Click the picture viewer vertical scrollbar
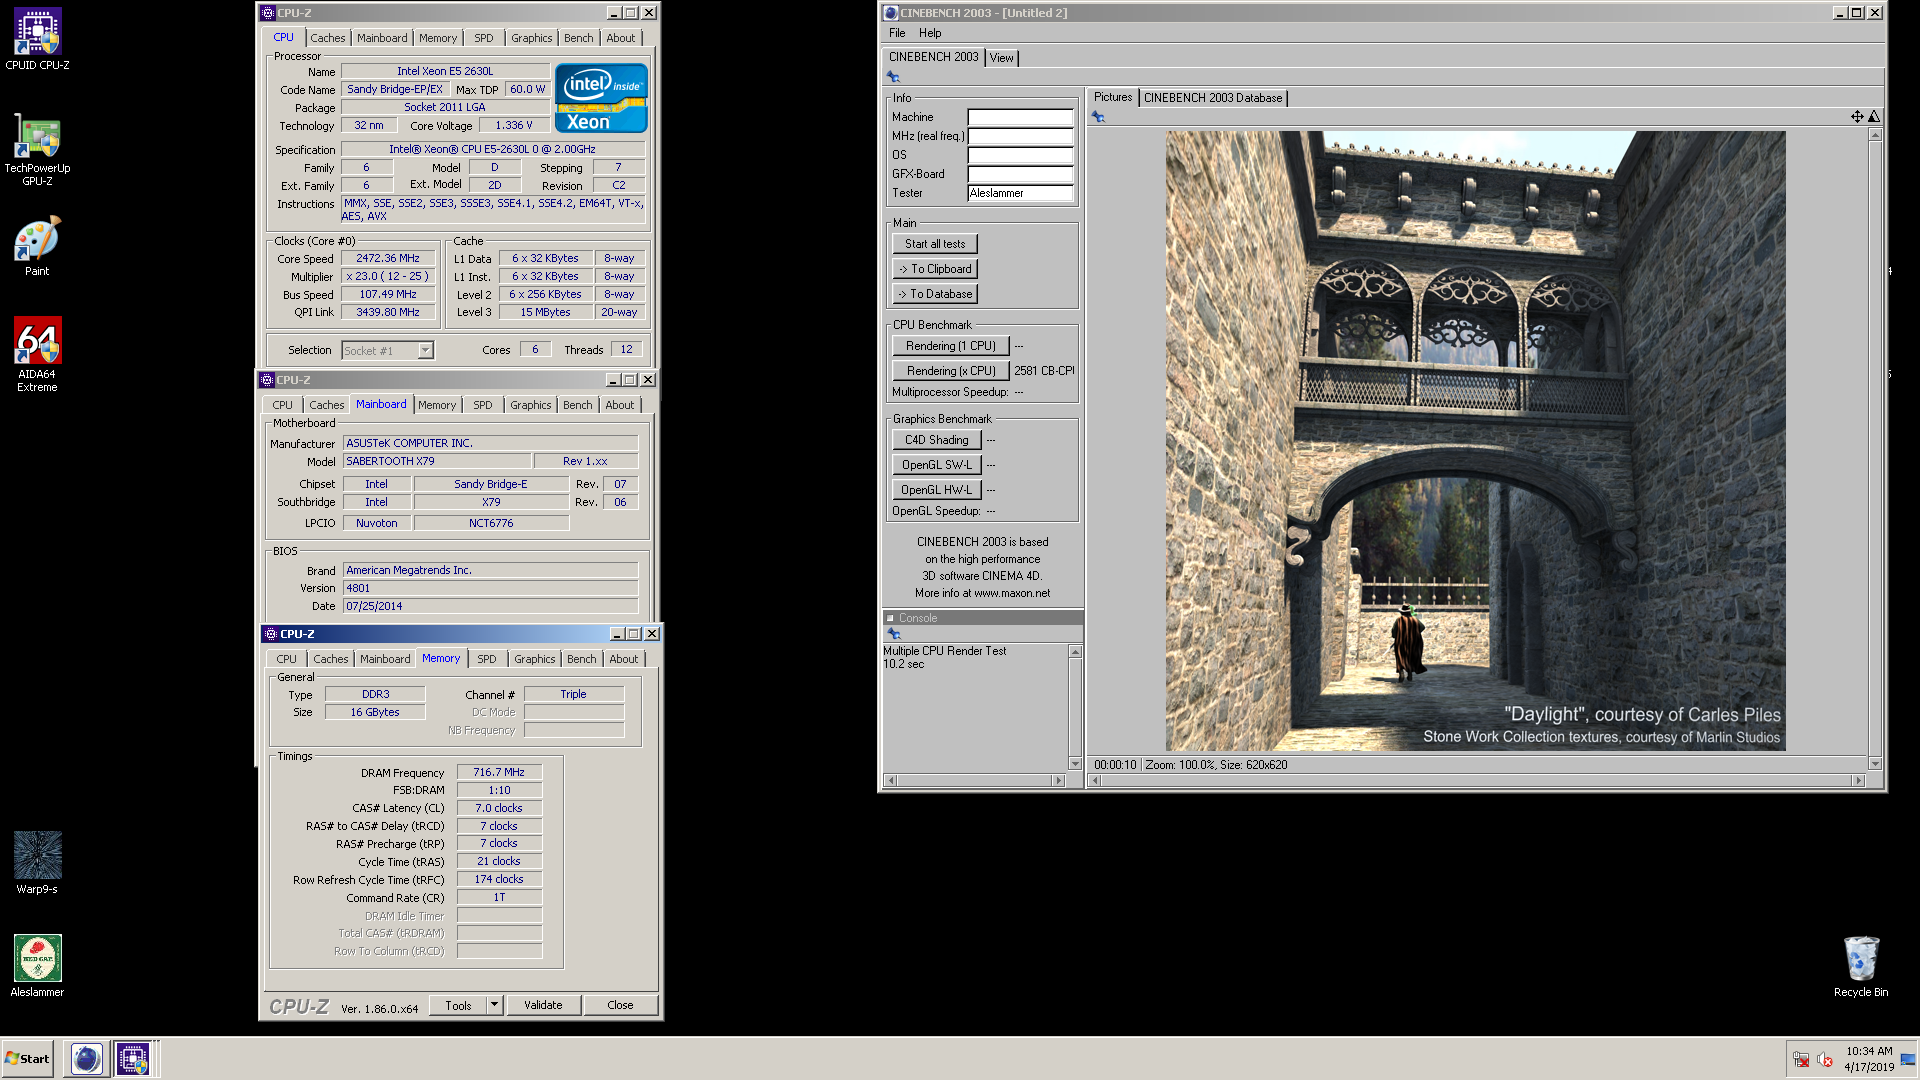Viewport: 1920px width, 1080px height. tap(1875, 449)
